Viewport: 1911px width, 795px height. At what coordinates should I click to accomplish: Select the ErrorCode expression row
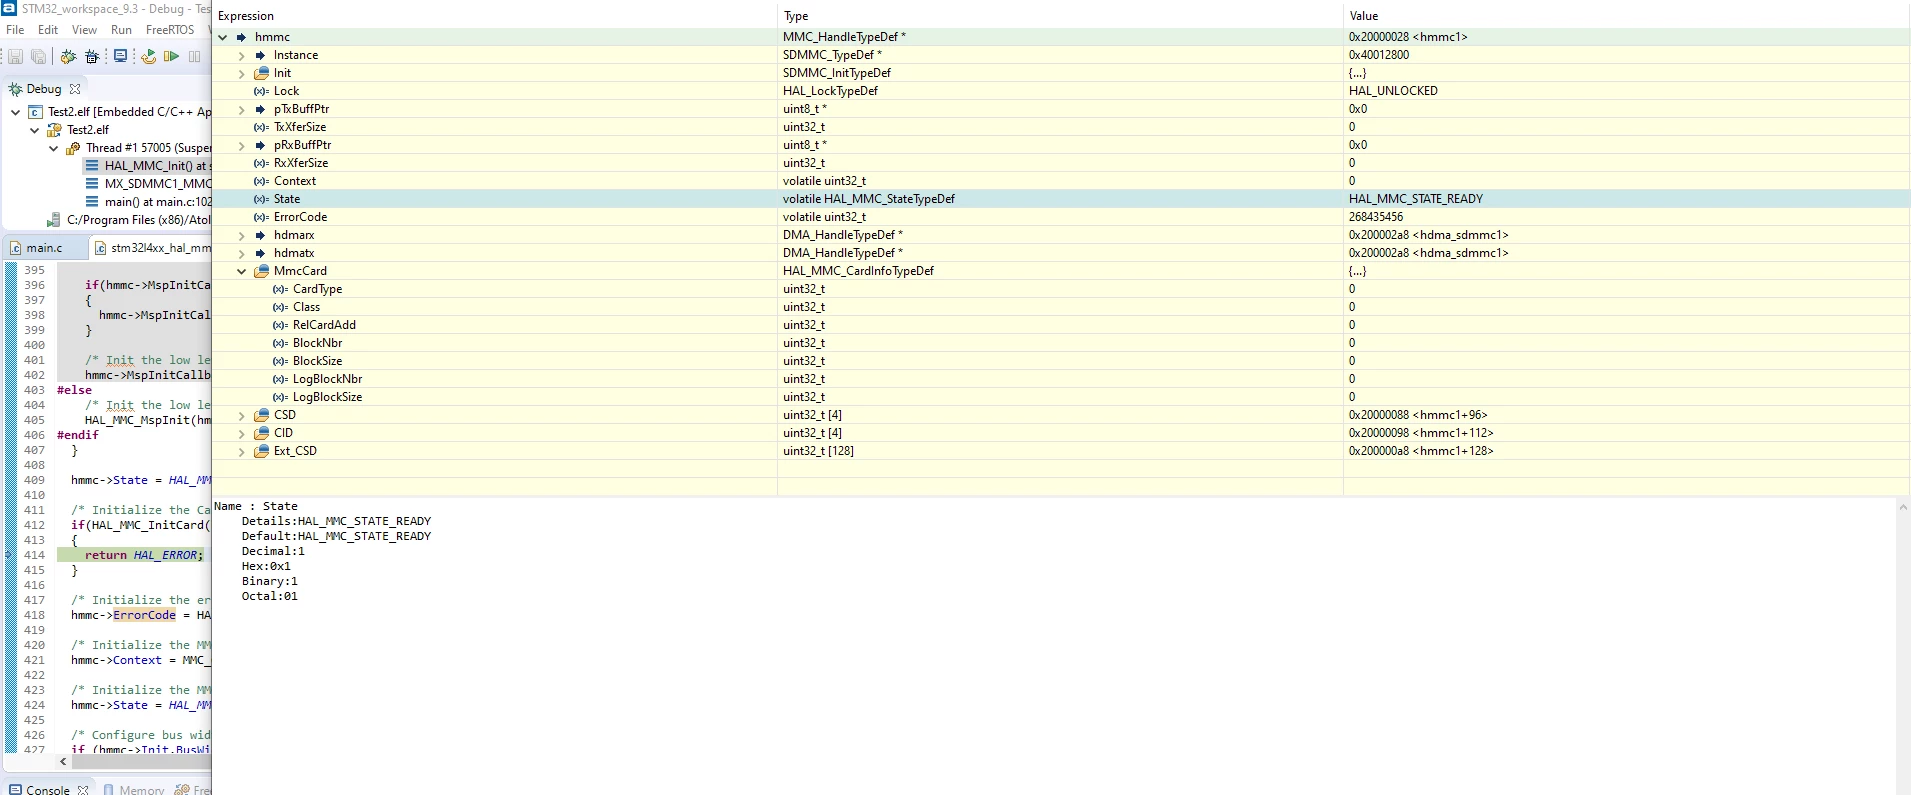click(x=1061, y=217)
